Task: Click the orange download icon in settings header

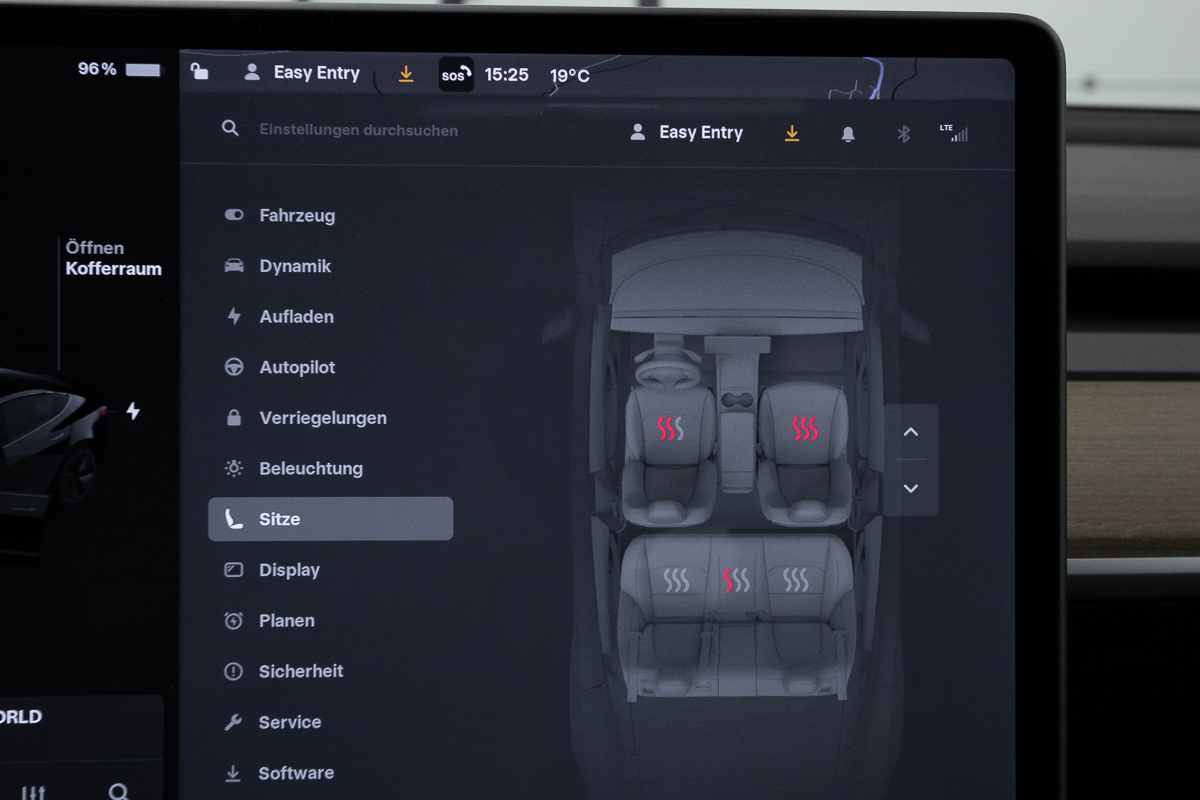Action: pyautogui.click(x=792, y=133)
